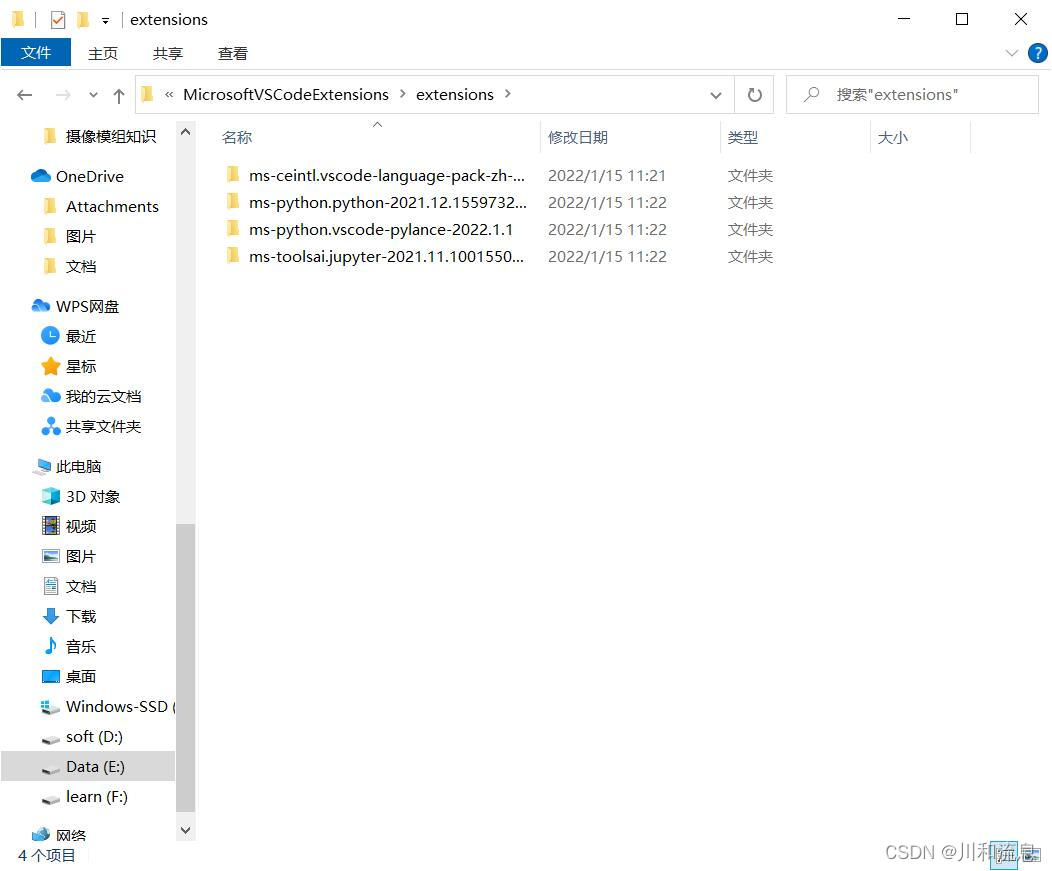Screen dimensions: 1052x871
Task: Sort by 类型 column header
Action: (x=743, y=138)
